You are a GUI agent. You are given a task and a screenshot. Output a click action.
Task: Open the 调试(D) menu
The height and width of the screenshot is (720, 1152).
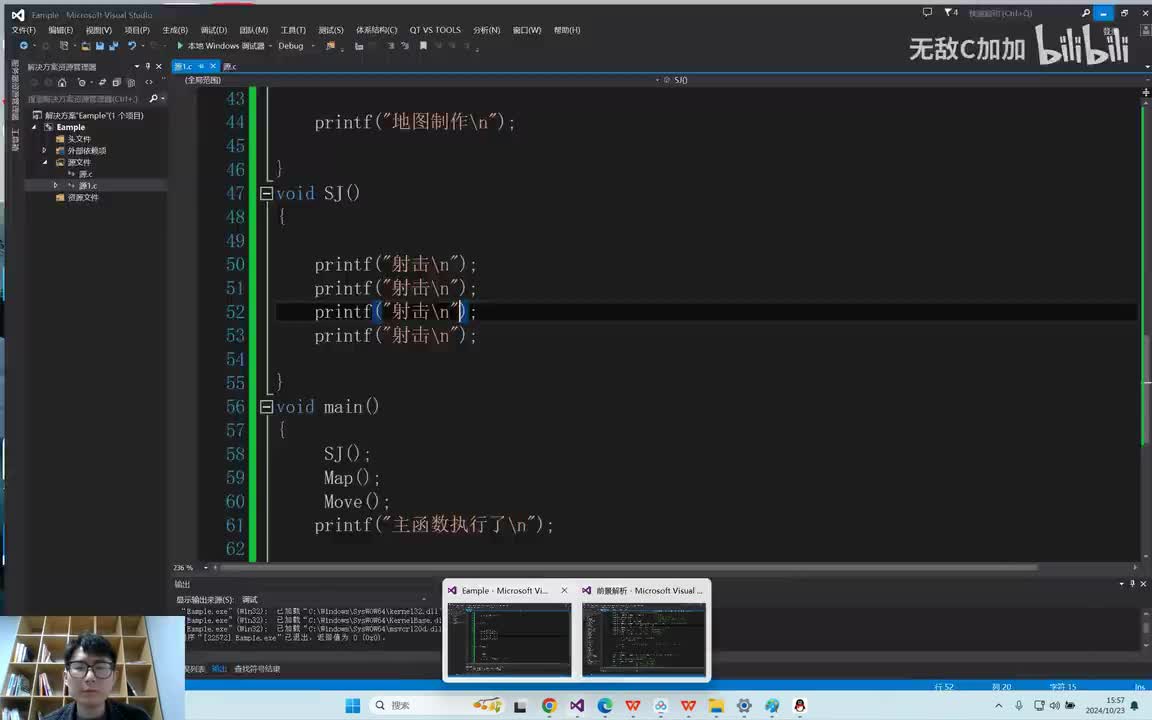click(x=214, y=30)
